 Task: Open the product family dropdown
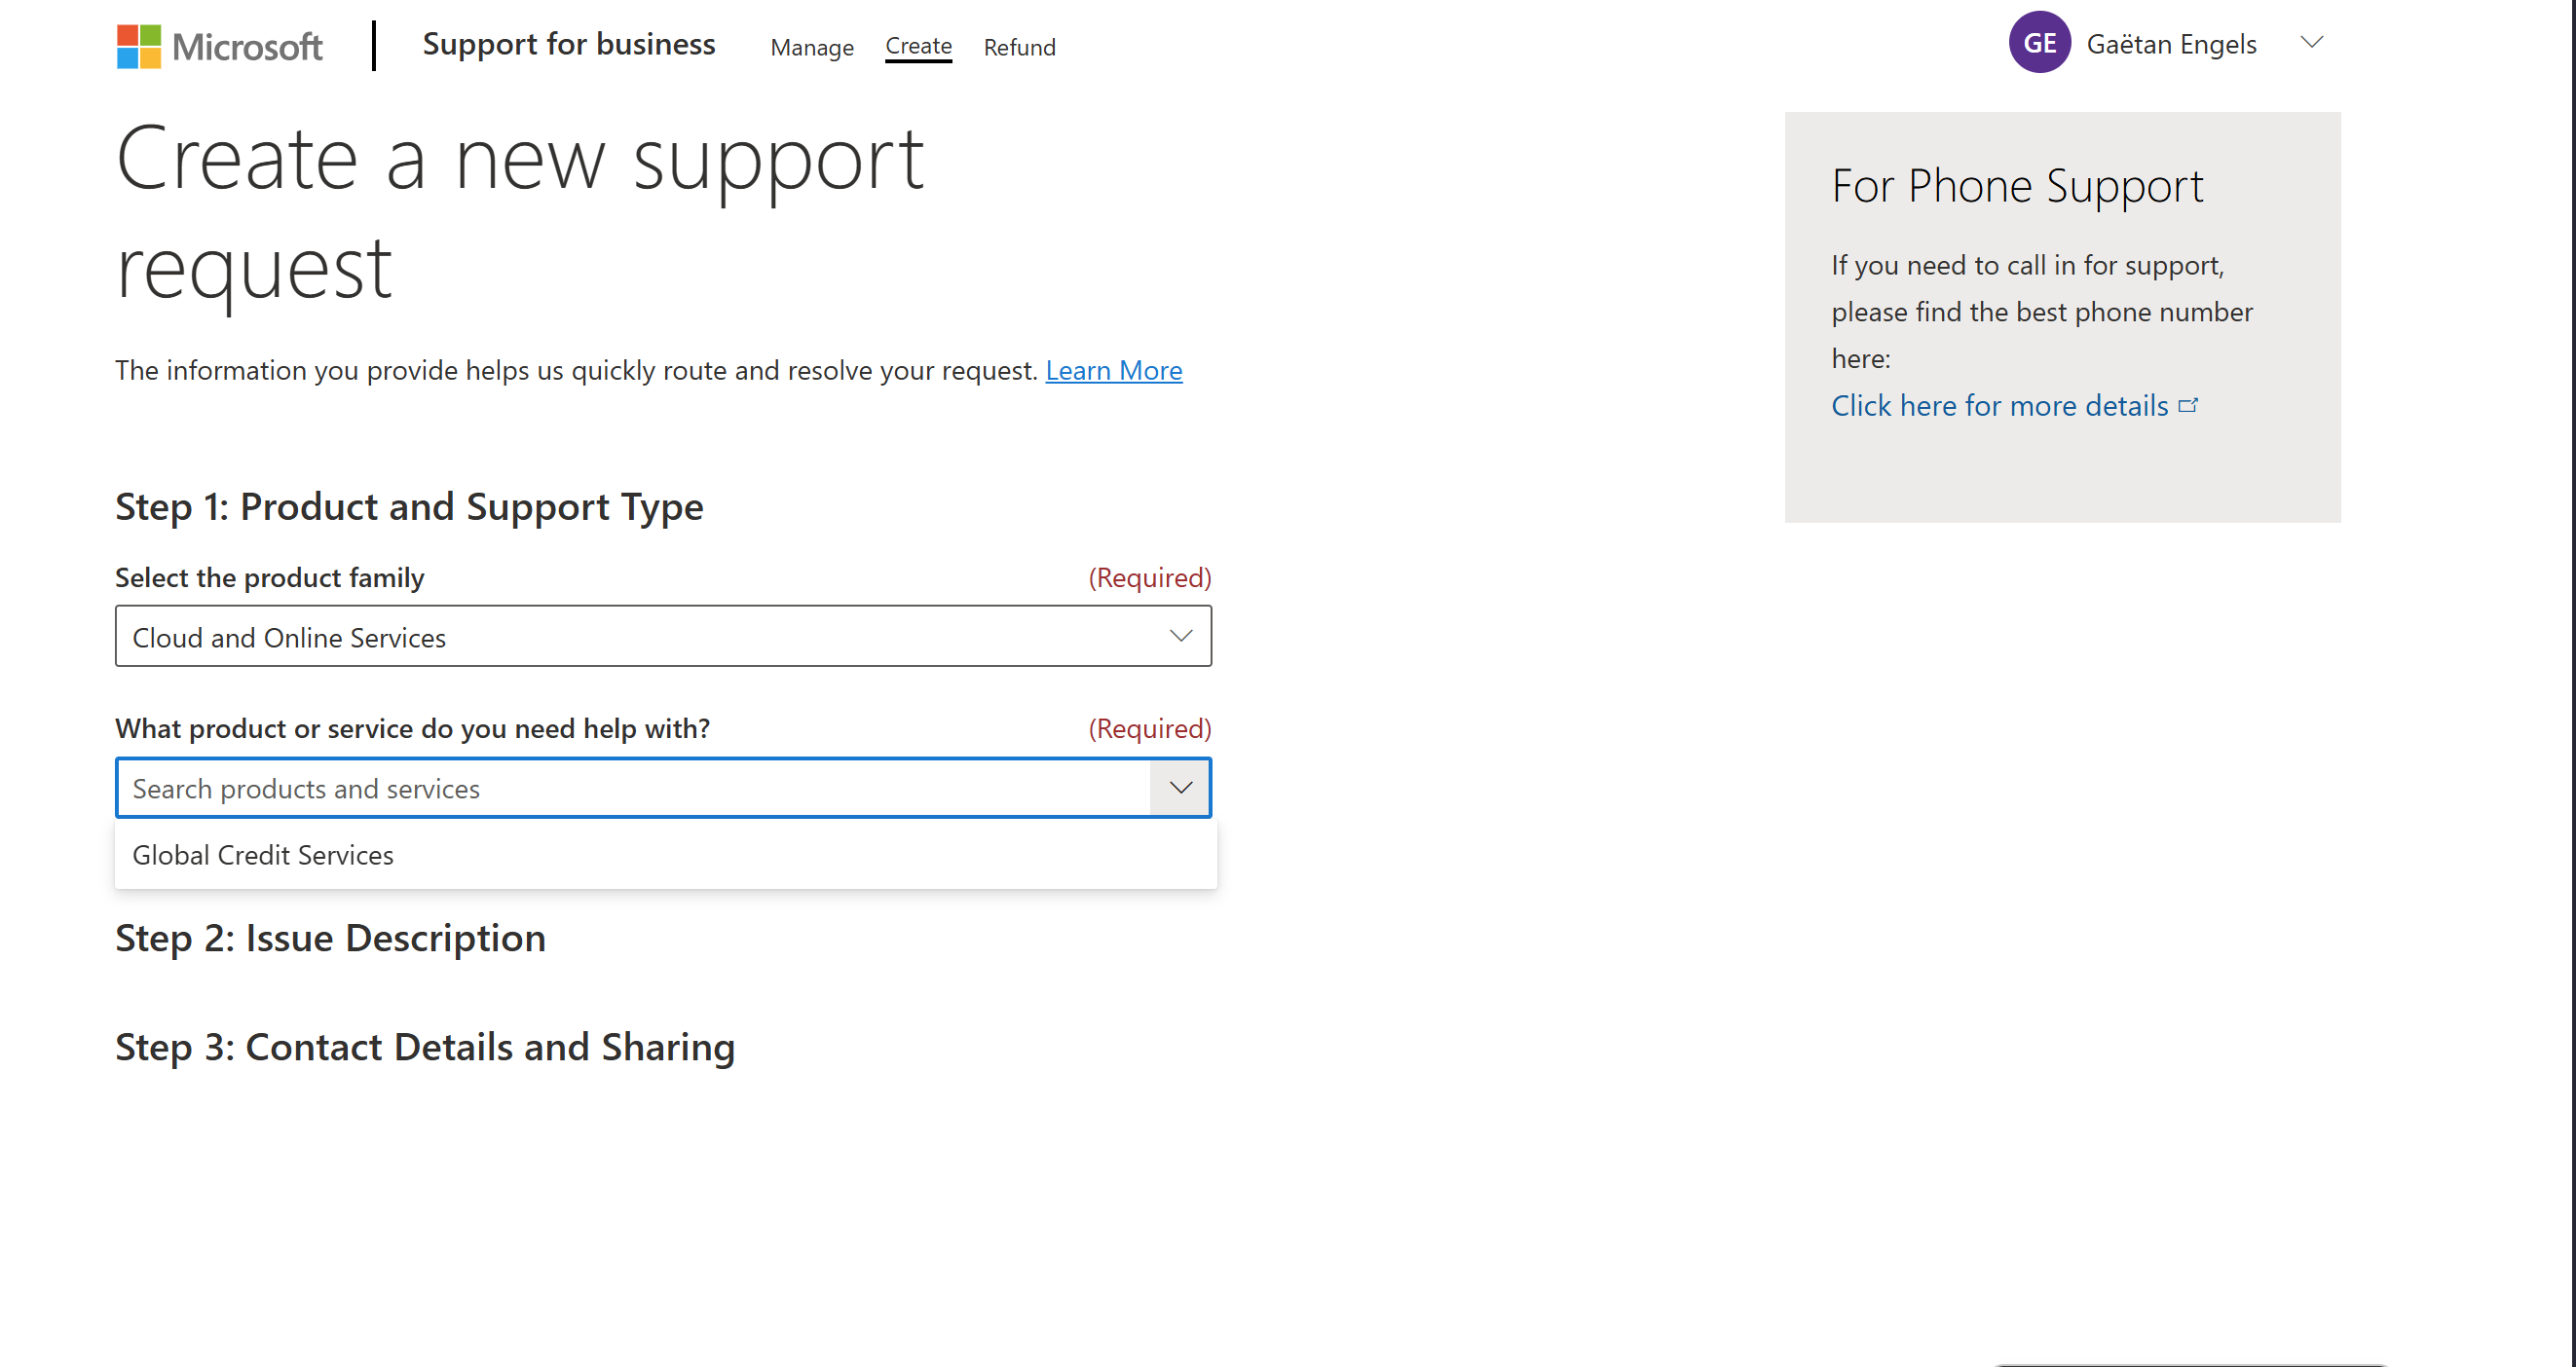pos(663,637)
